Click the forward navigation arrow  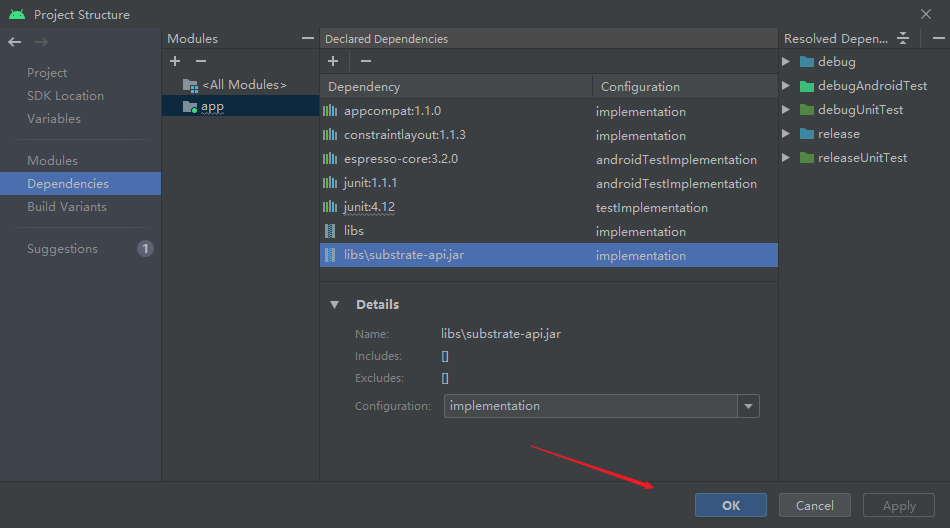click(x=41, y=42)
